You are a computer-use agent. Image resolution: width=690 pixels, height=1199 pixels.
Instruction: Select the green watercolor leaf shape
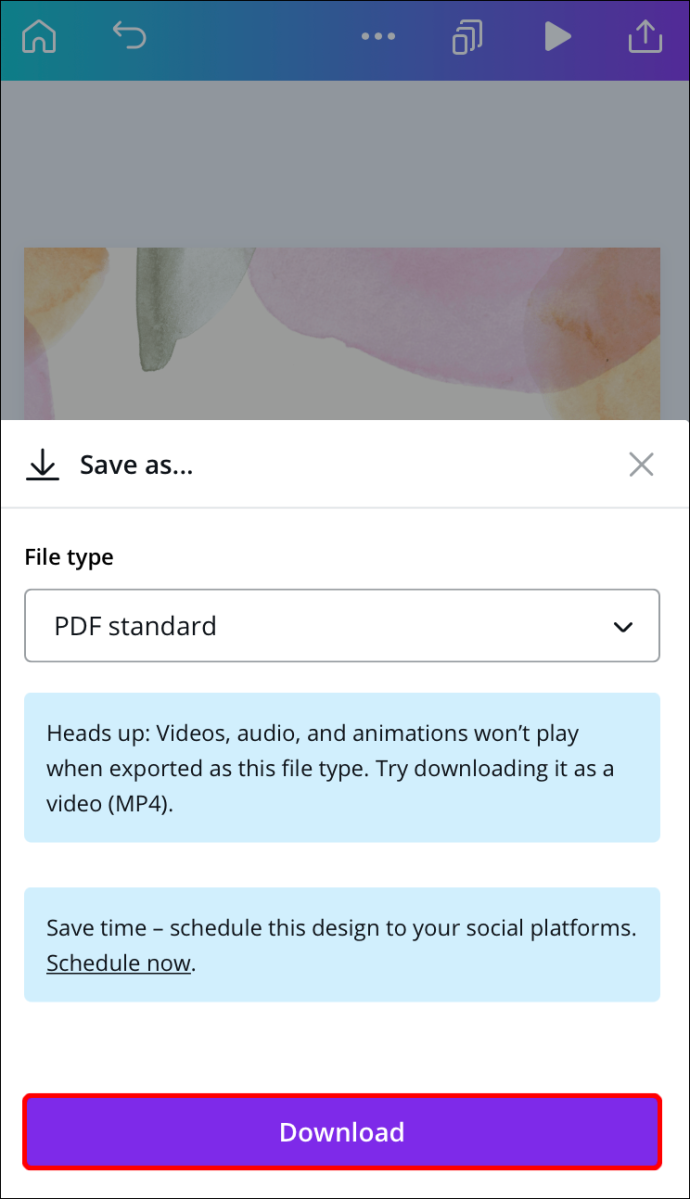tap(184, 306)
